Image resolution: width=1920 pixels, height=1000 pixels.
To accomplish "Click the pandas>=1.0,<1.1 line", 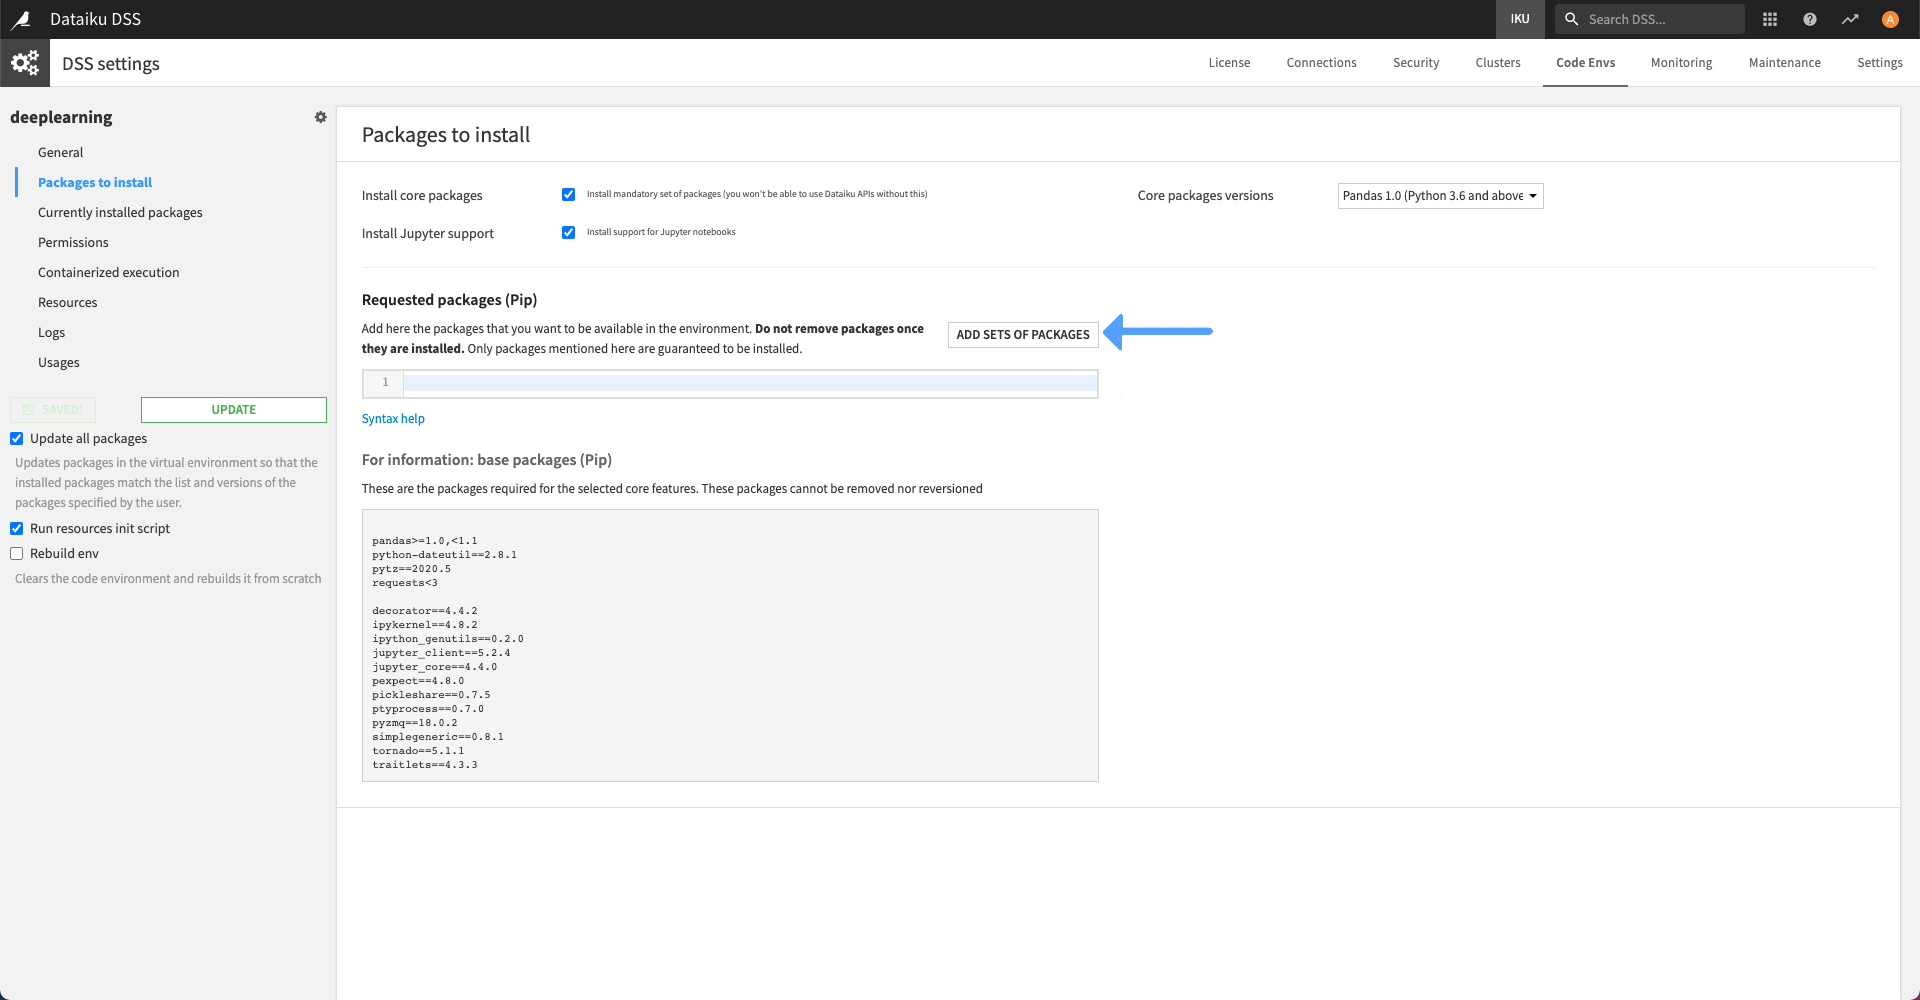I will tap(424, 541).
